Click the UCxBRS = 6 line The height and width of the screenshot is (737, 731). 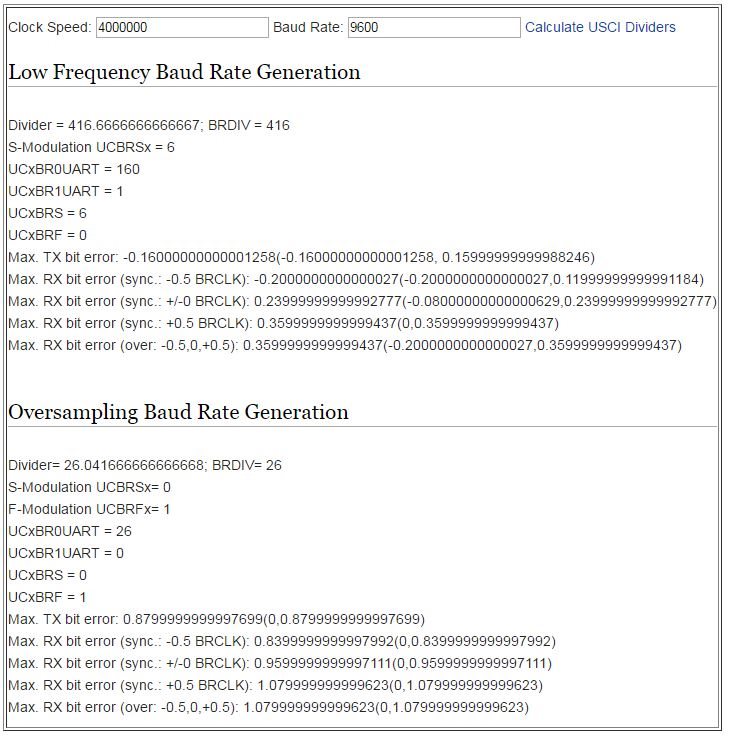[x=47, y=213]
